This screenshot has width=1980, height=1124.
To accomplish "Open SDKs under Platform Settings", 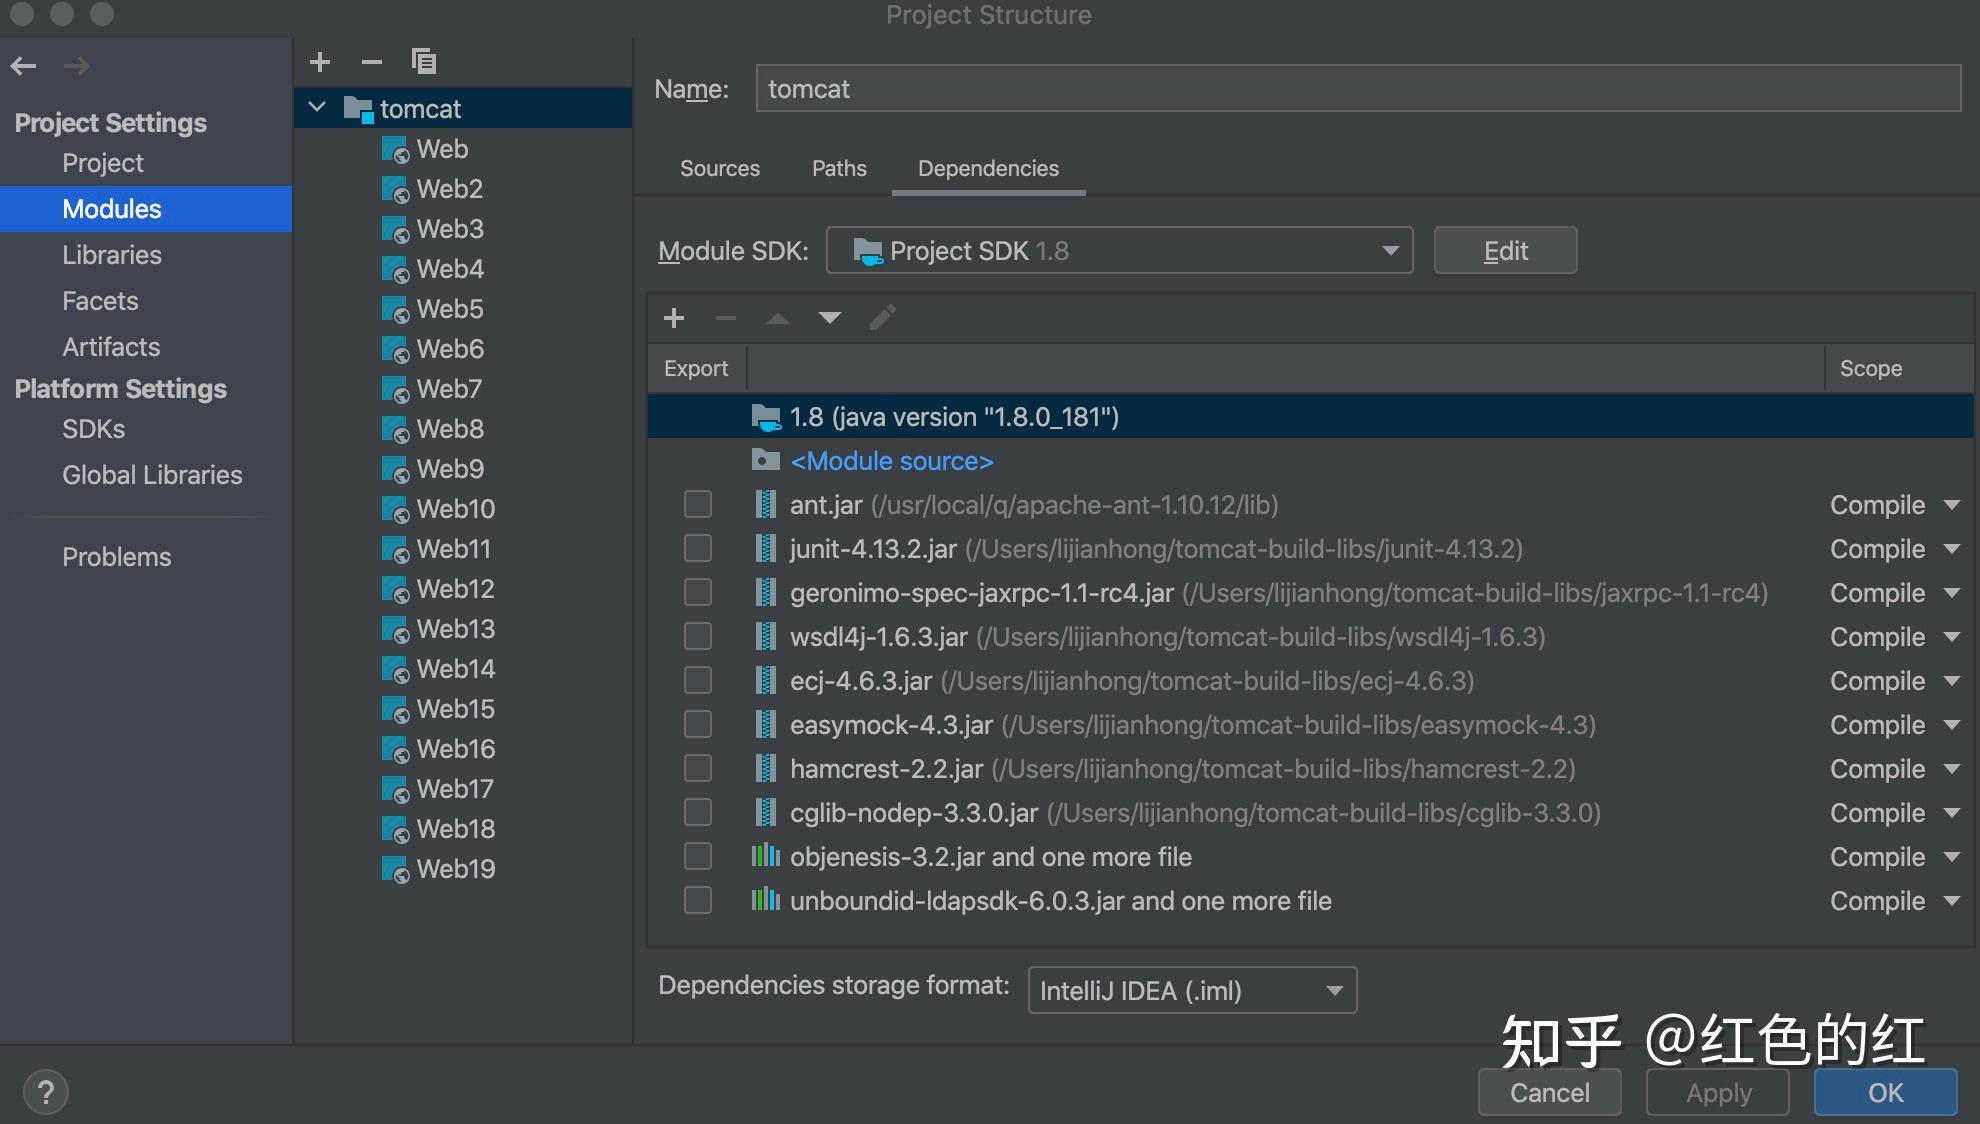I will pos(94,429).
